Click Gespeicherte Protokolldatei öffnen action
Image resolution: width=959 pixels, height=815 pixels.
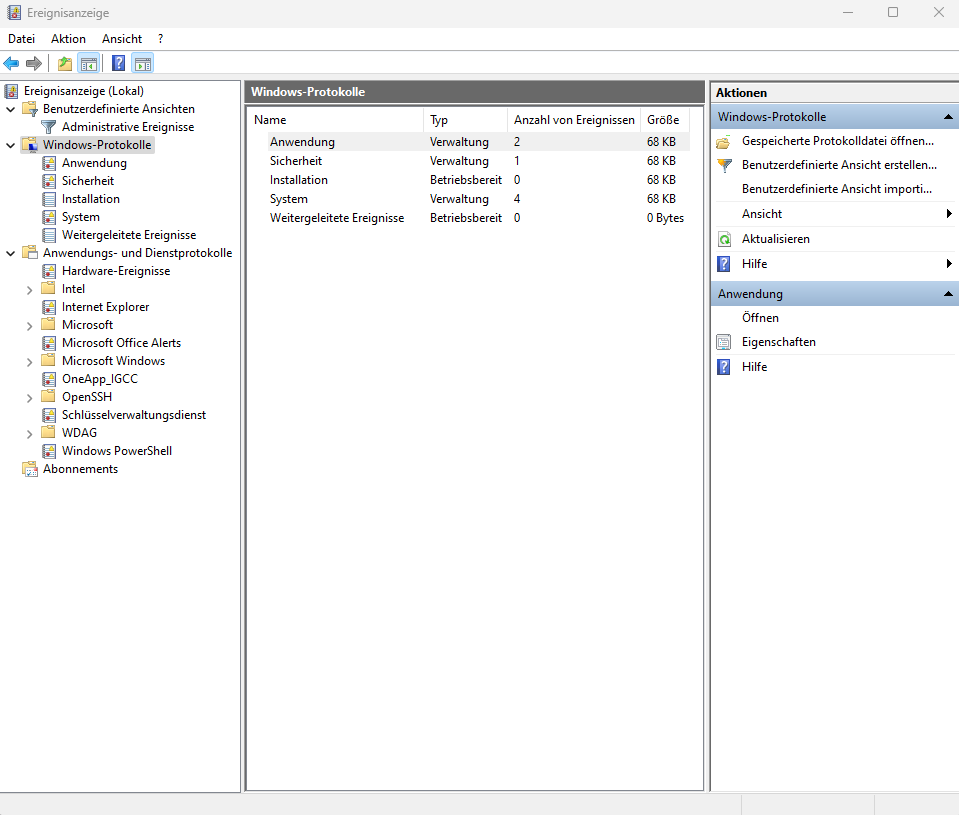tap(837, 141)
